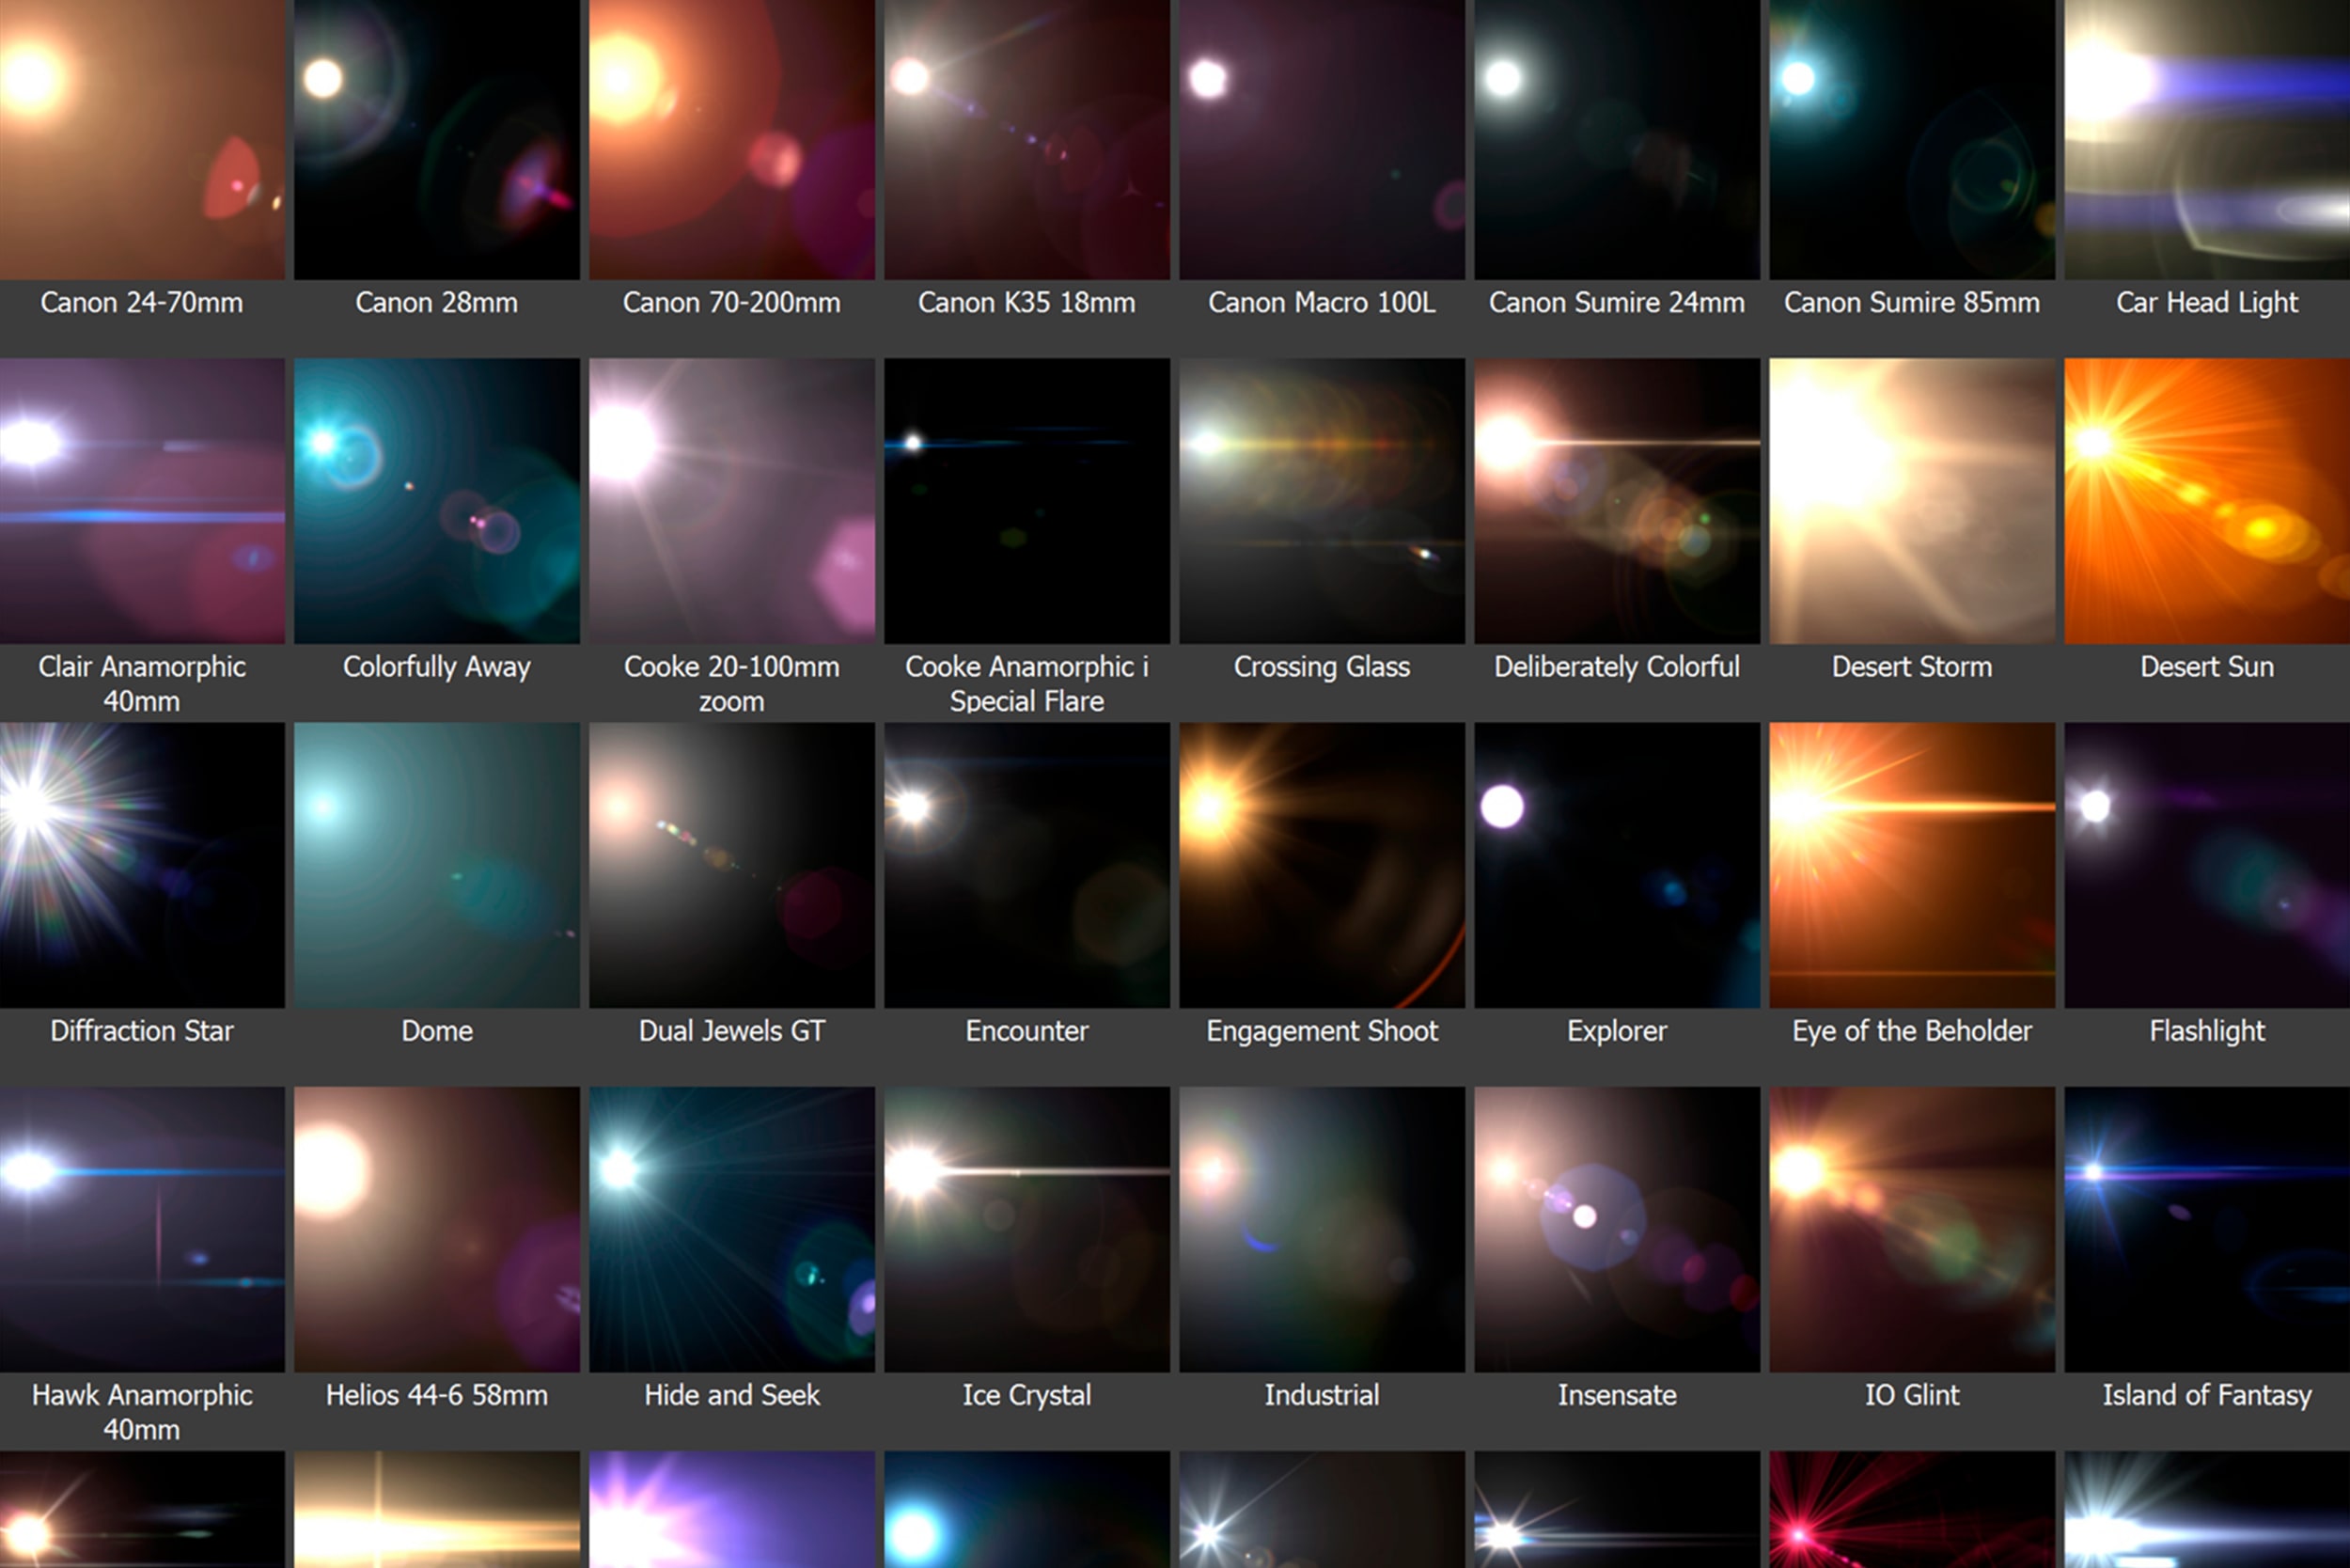Select the Ice Crystal flare thumbnail
The image size is (2350, 1568).
pyautogui.click(x=1026, y=1228)
